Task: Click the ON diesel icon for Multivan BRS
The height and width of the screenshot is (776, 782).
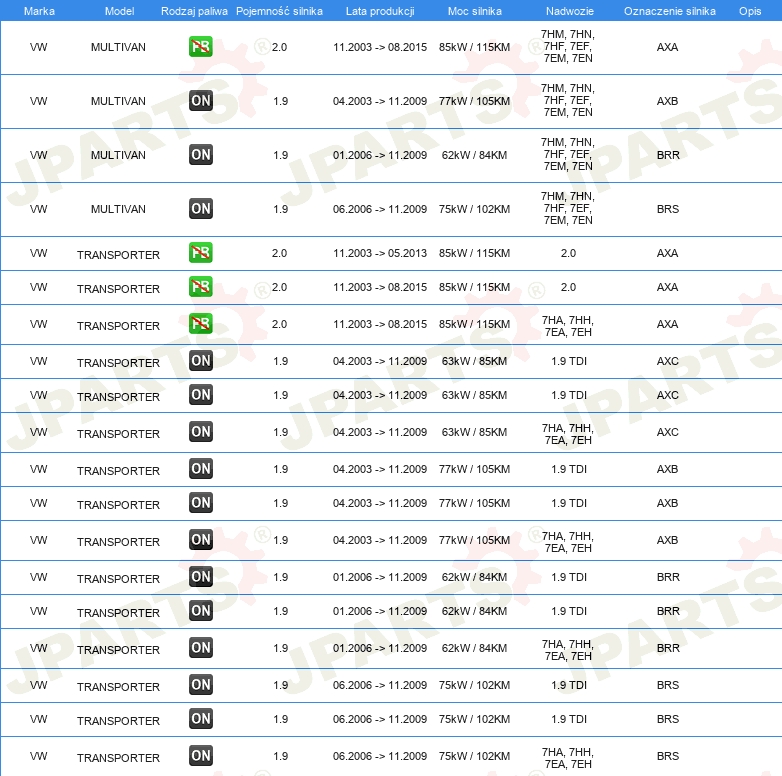Action: 201,209
